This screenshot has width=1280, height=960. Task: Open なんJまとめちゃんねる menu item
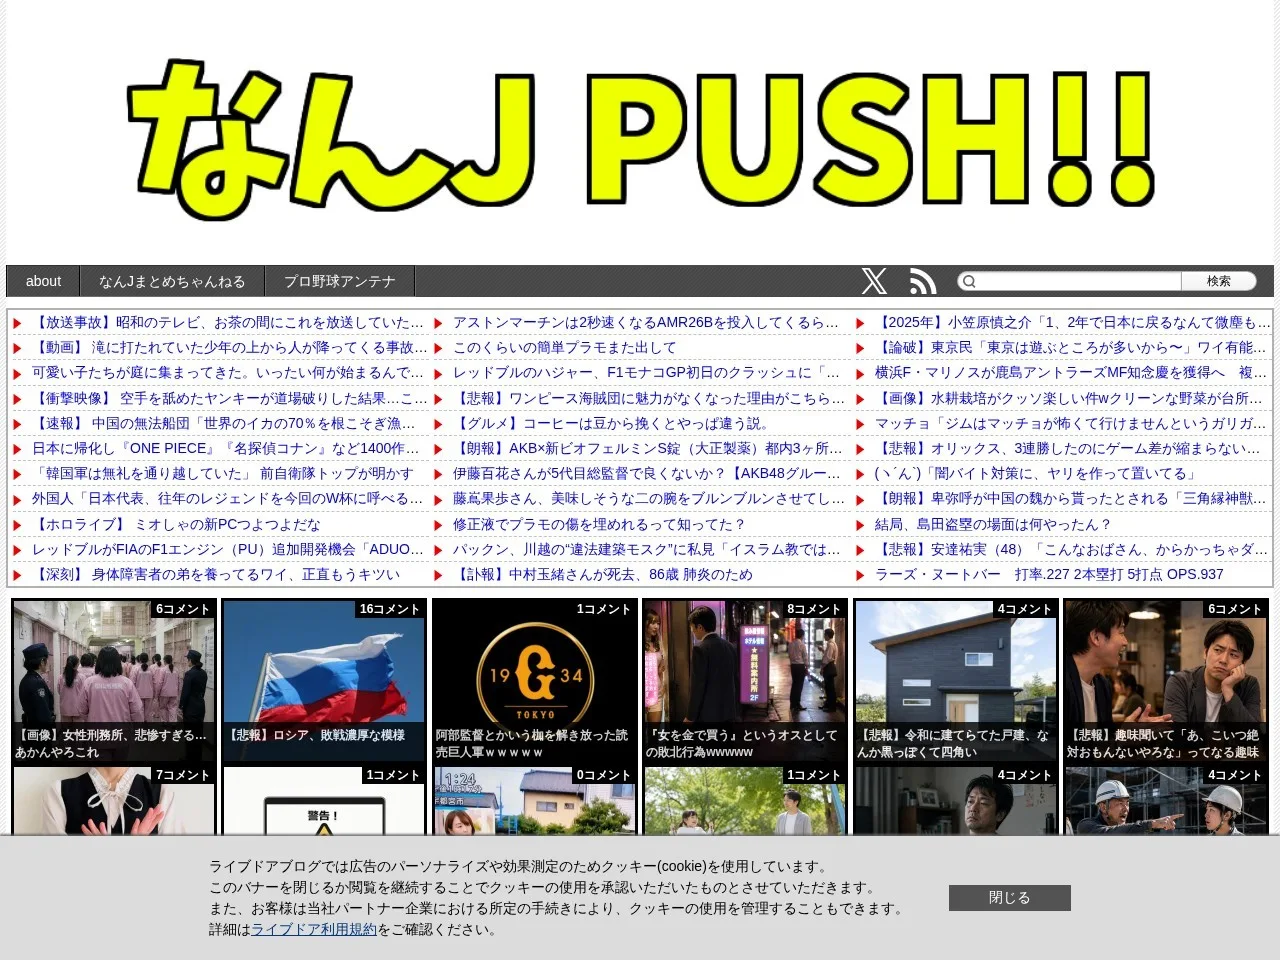[x=172, y=281]
